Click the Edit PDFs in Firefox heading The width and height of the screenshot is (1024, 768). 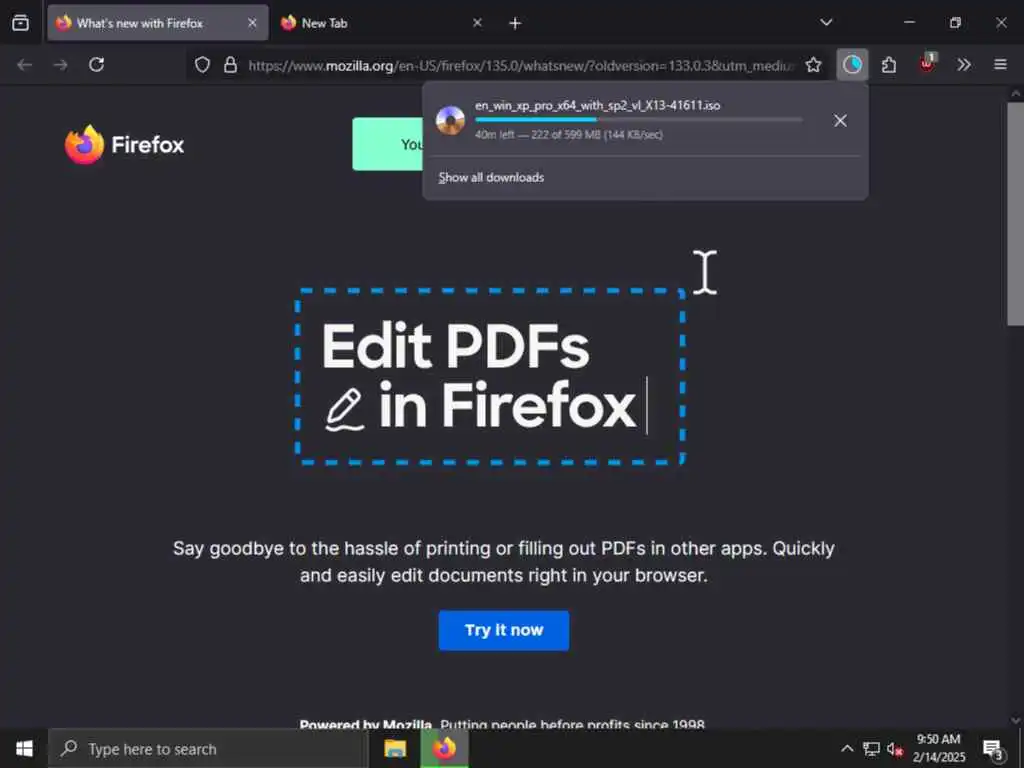tap(479, 376)
